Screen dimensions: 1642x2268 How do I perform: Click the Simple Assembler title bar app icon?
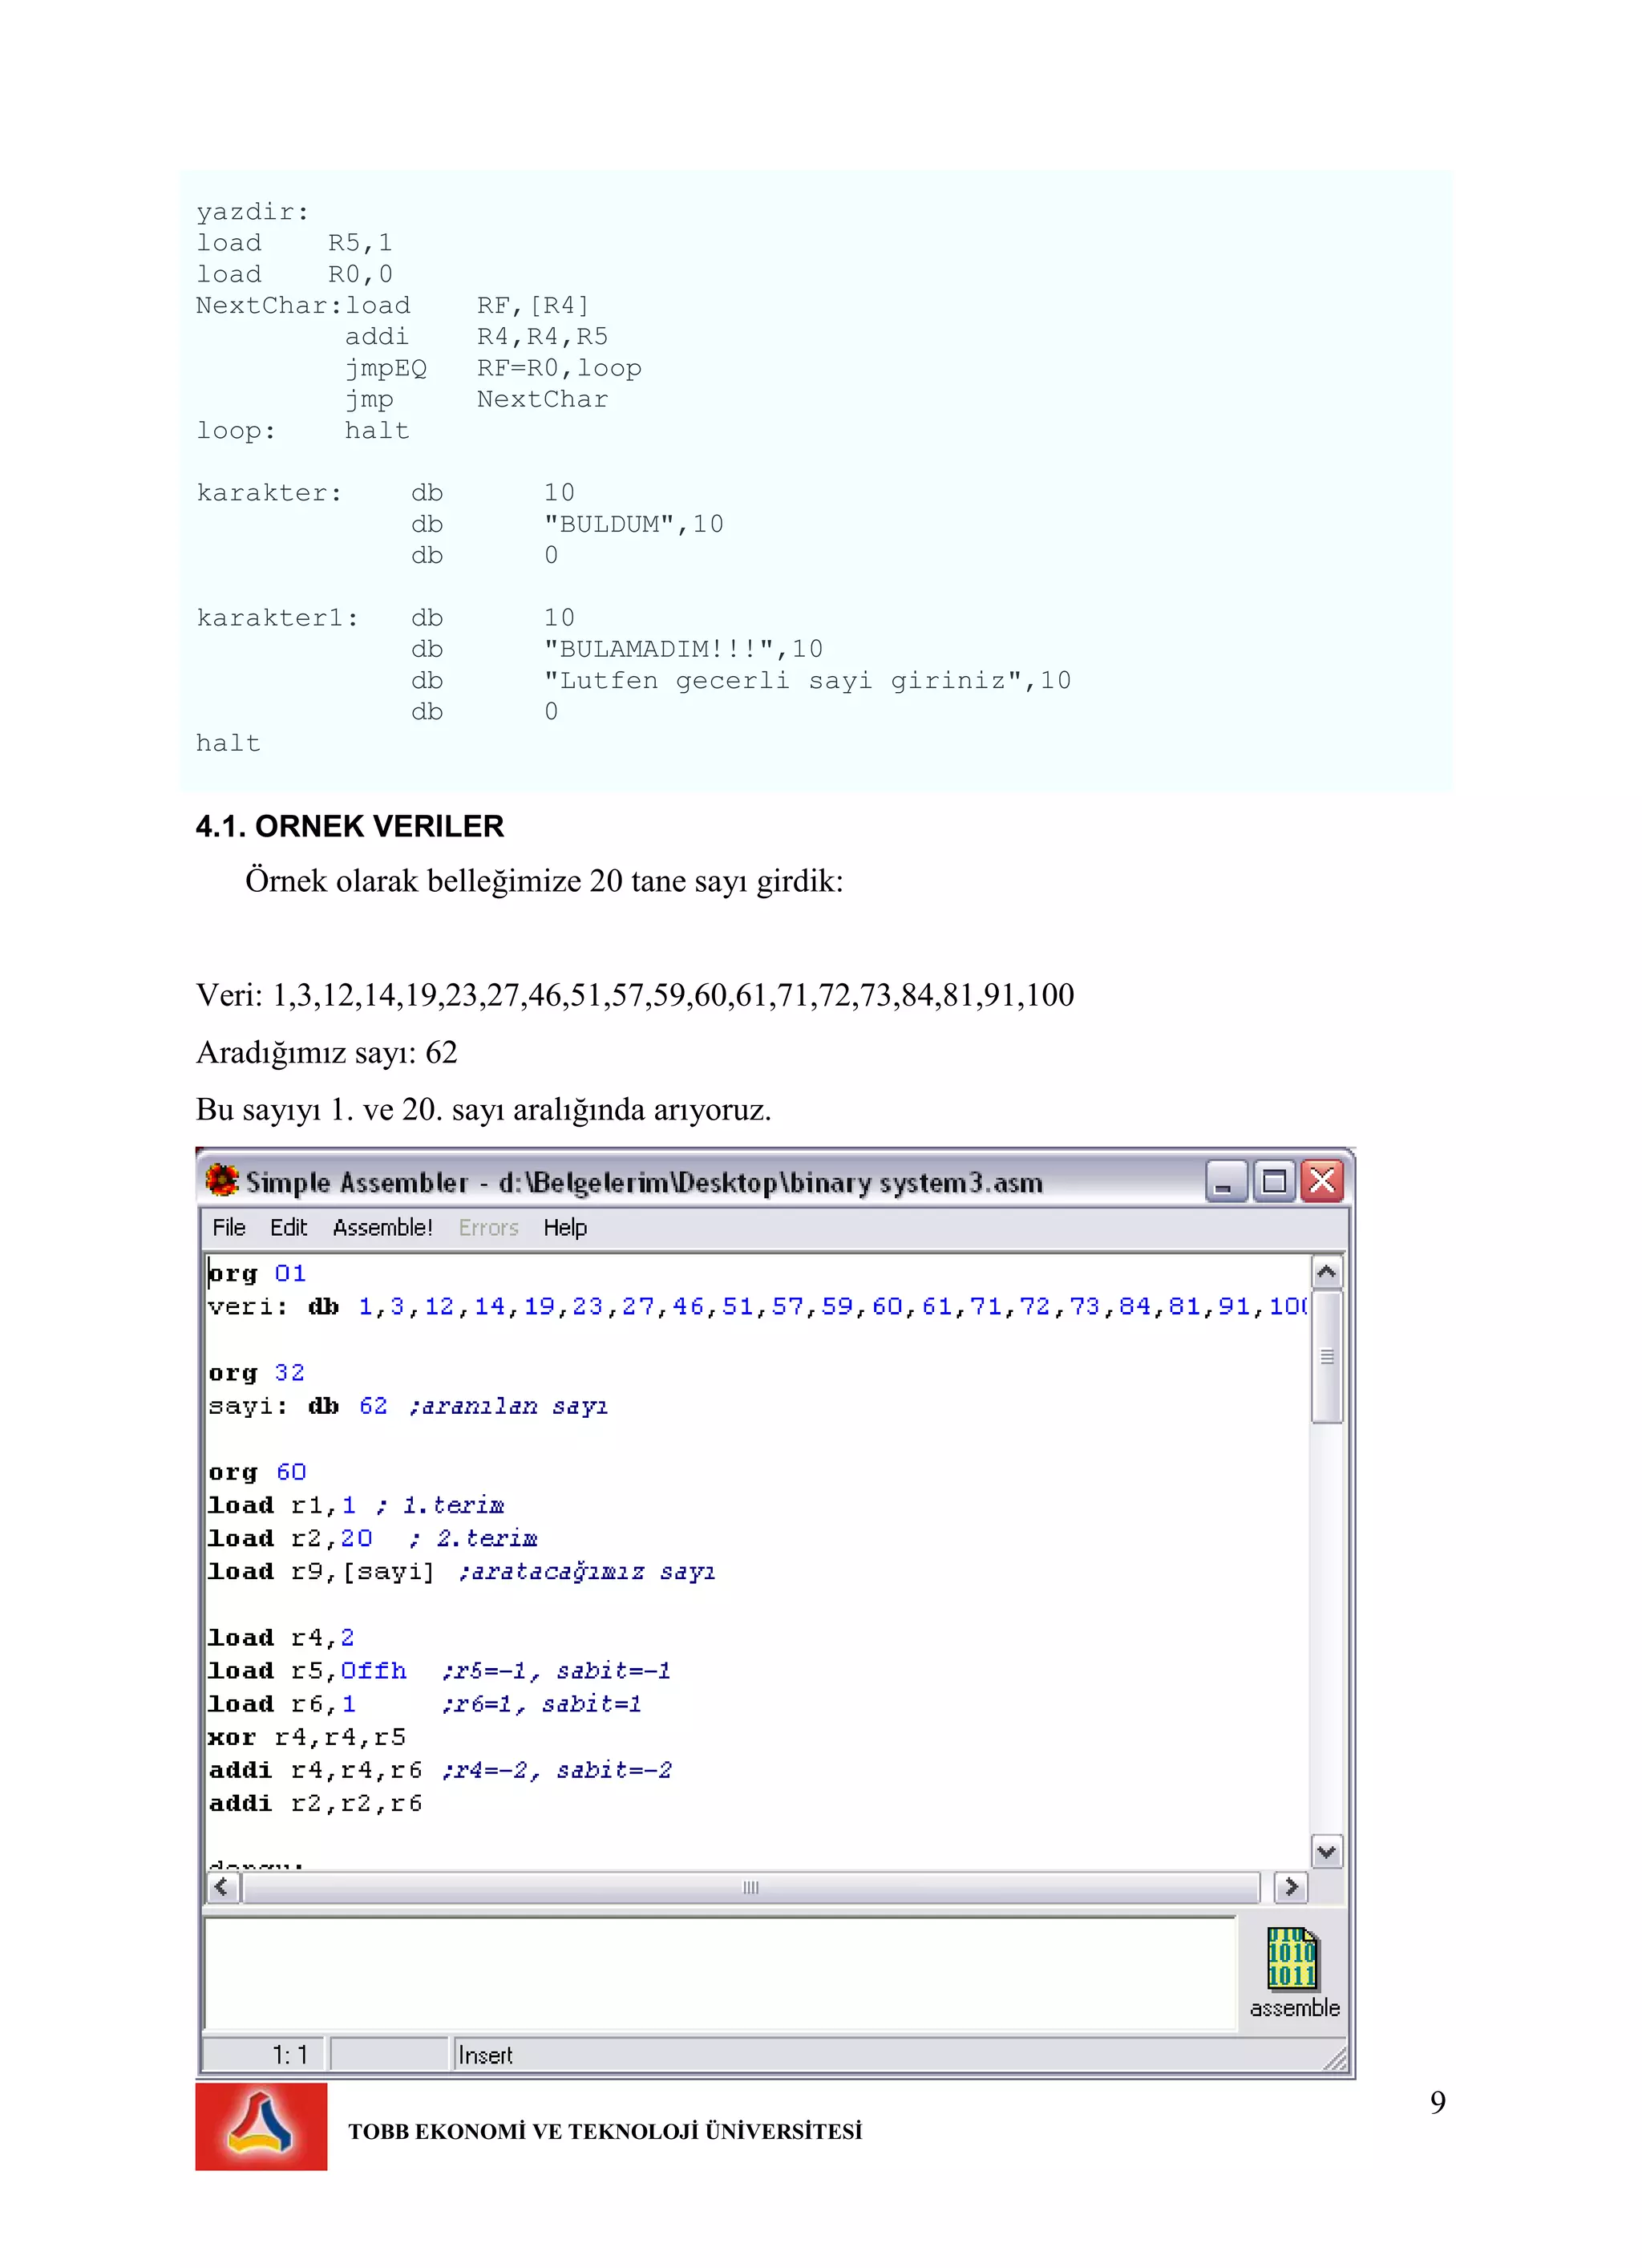(x=222, y=1181)
